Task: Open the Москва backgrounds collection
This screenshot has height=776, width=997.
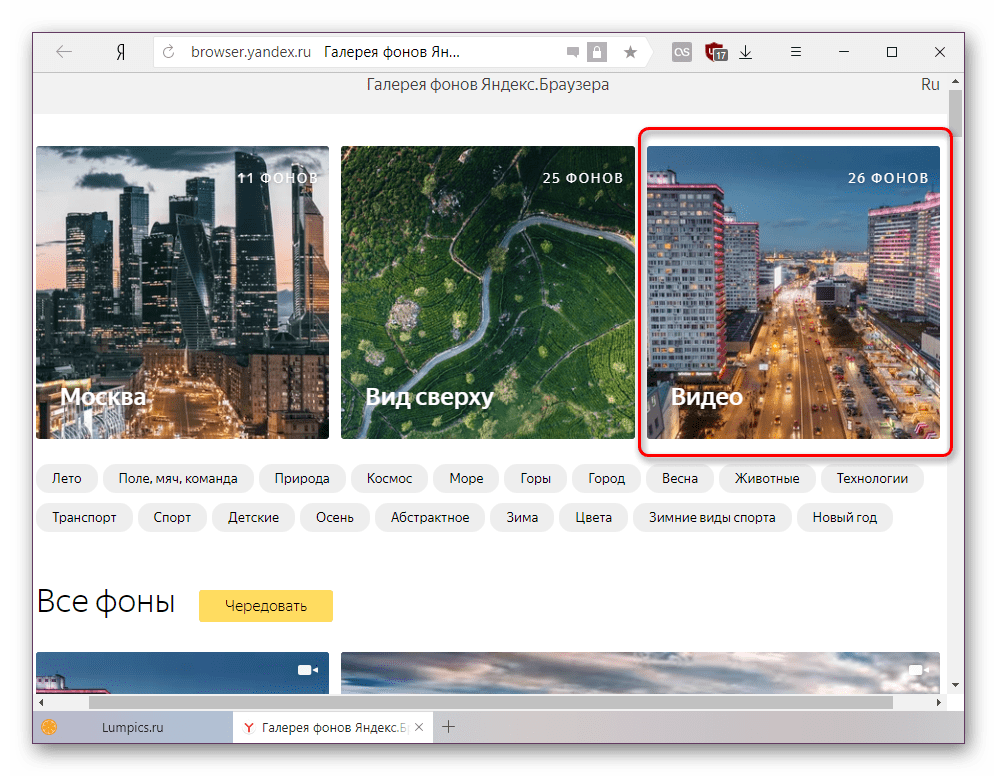Action: pos(182,292)
